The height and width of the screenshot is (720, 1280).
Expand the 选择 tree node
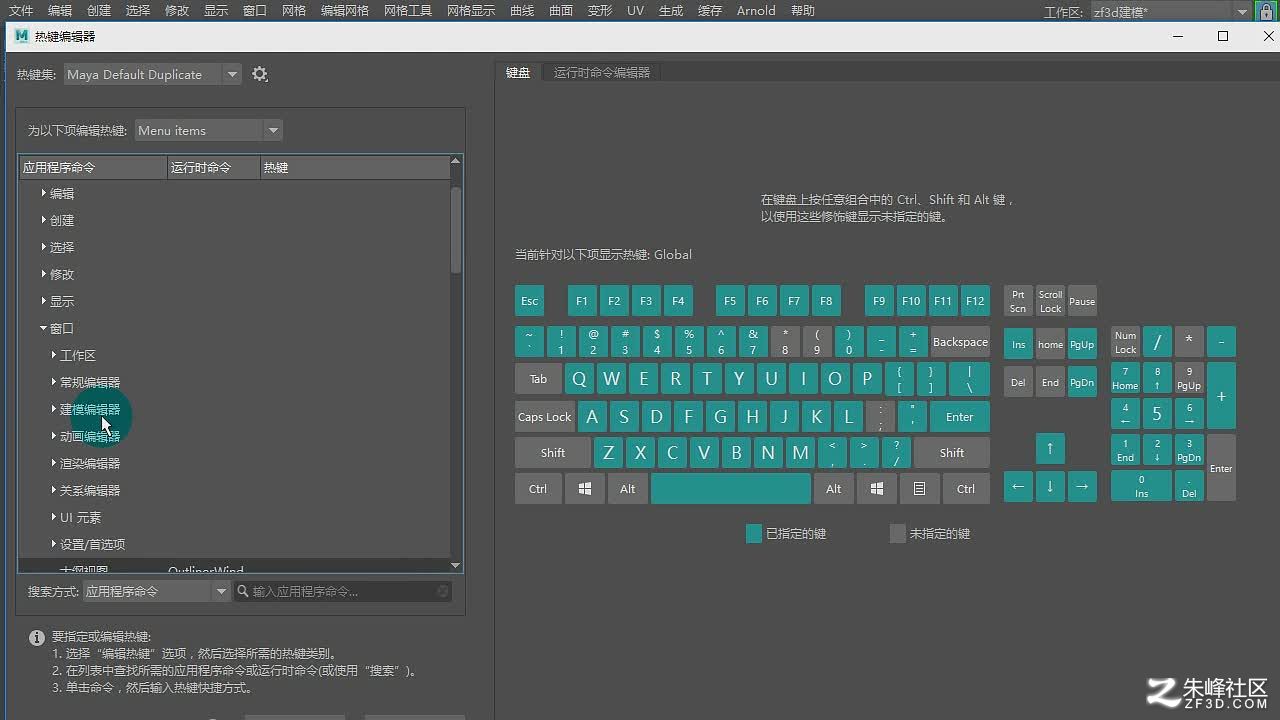point(43,247)
